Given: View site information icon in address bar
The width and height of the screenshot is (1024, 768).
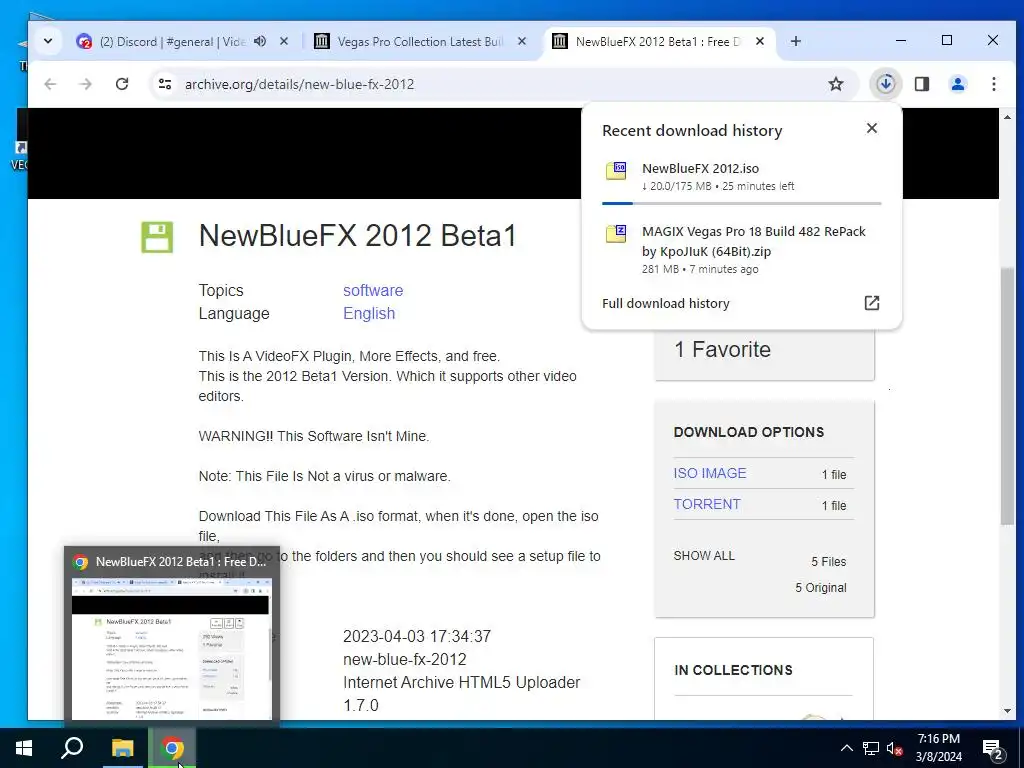Looking at the screenshot, I should point(165,84).
